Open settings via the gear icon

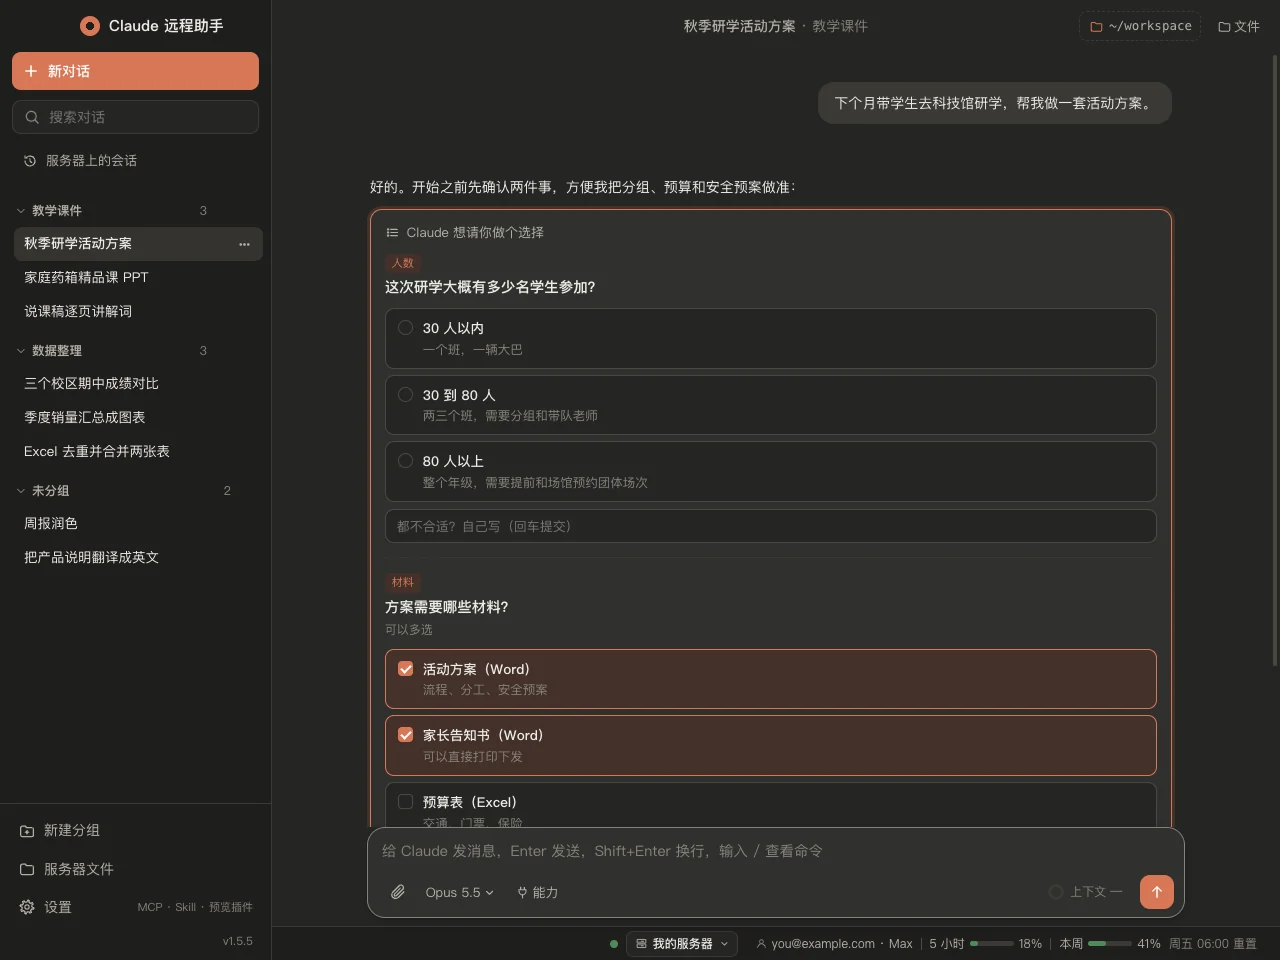[x=27, y=907]
